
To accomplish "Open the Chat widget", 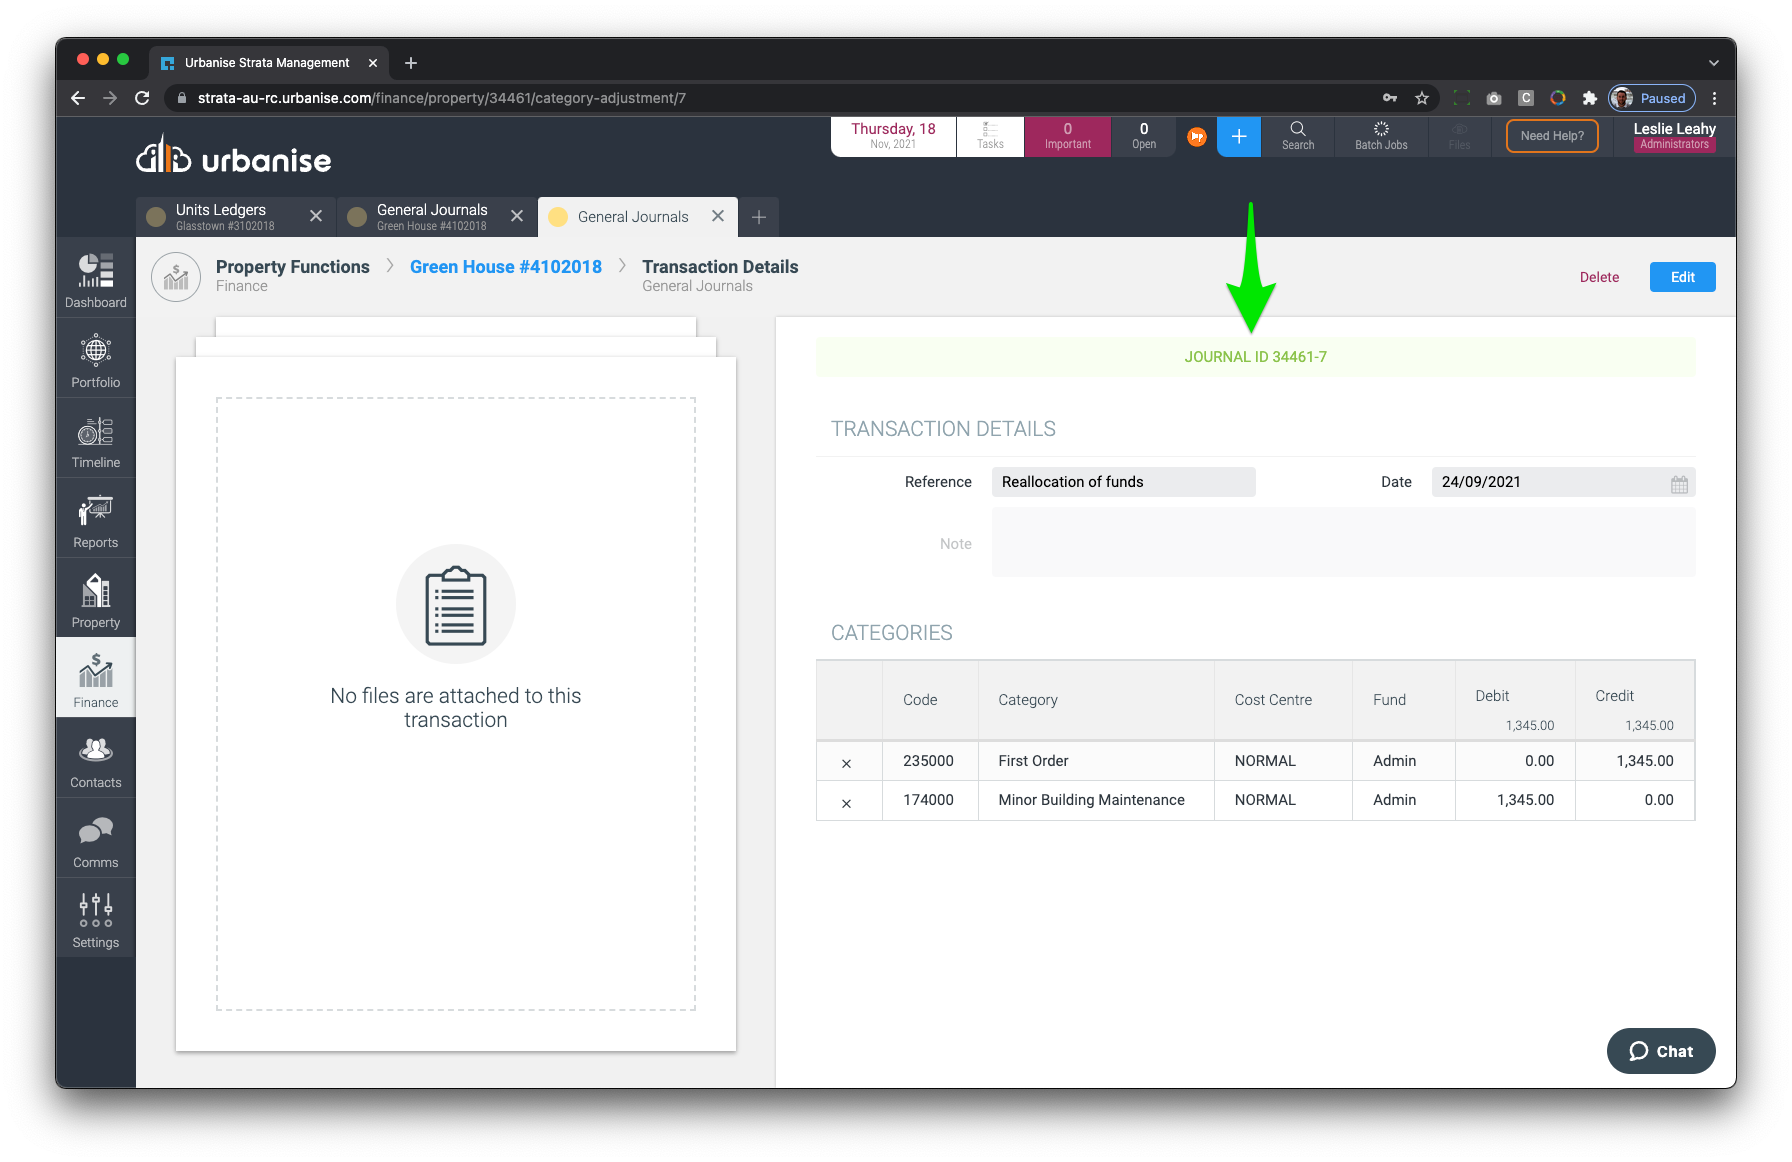I will (1661, 1051).
